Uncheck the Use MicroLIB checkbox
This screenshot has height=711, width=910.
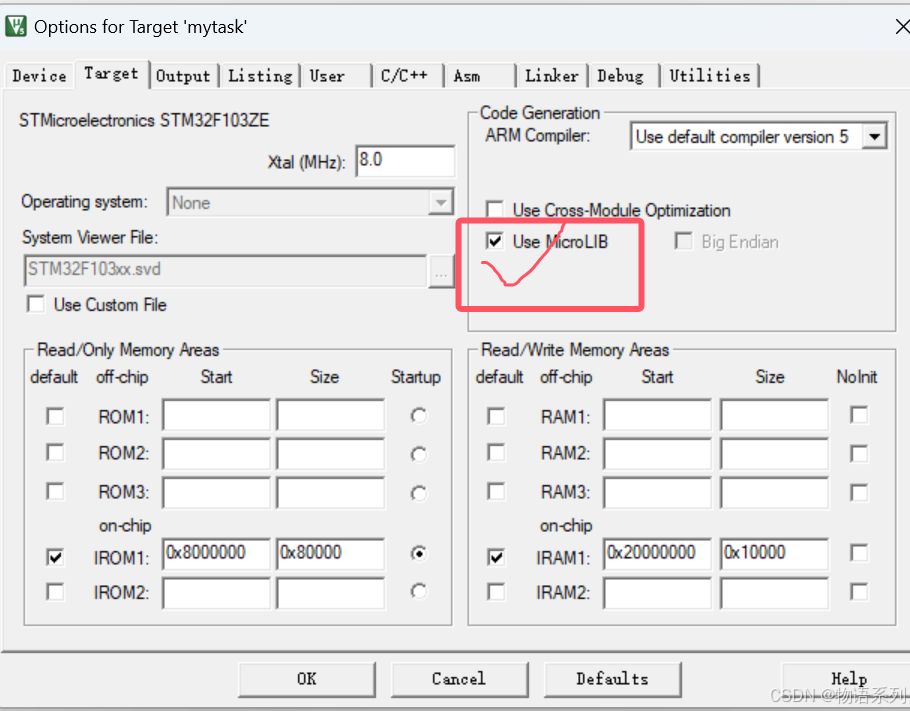point(494,241)
